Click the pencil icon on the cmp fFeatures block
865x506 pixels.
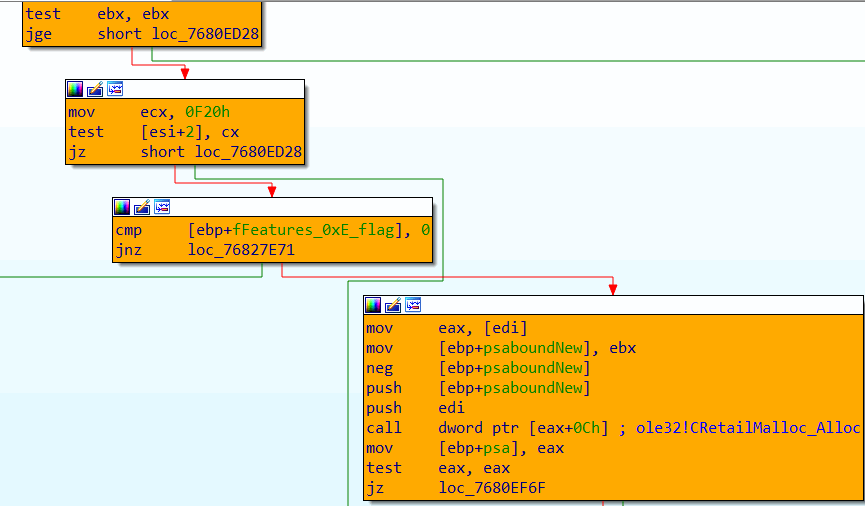pos(142,207)
